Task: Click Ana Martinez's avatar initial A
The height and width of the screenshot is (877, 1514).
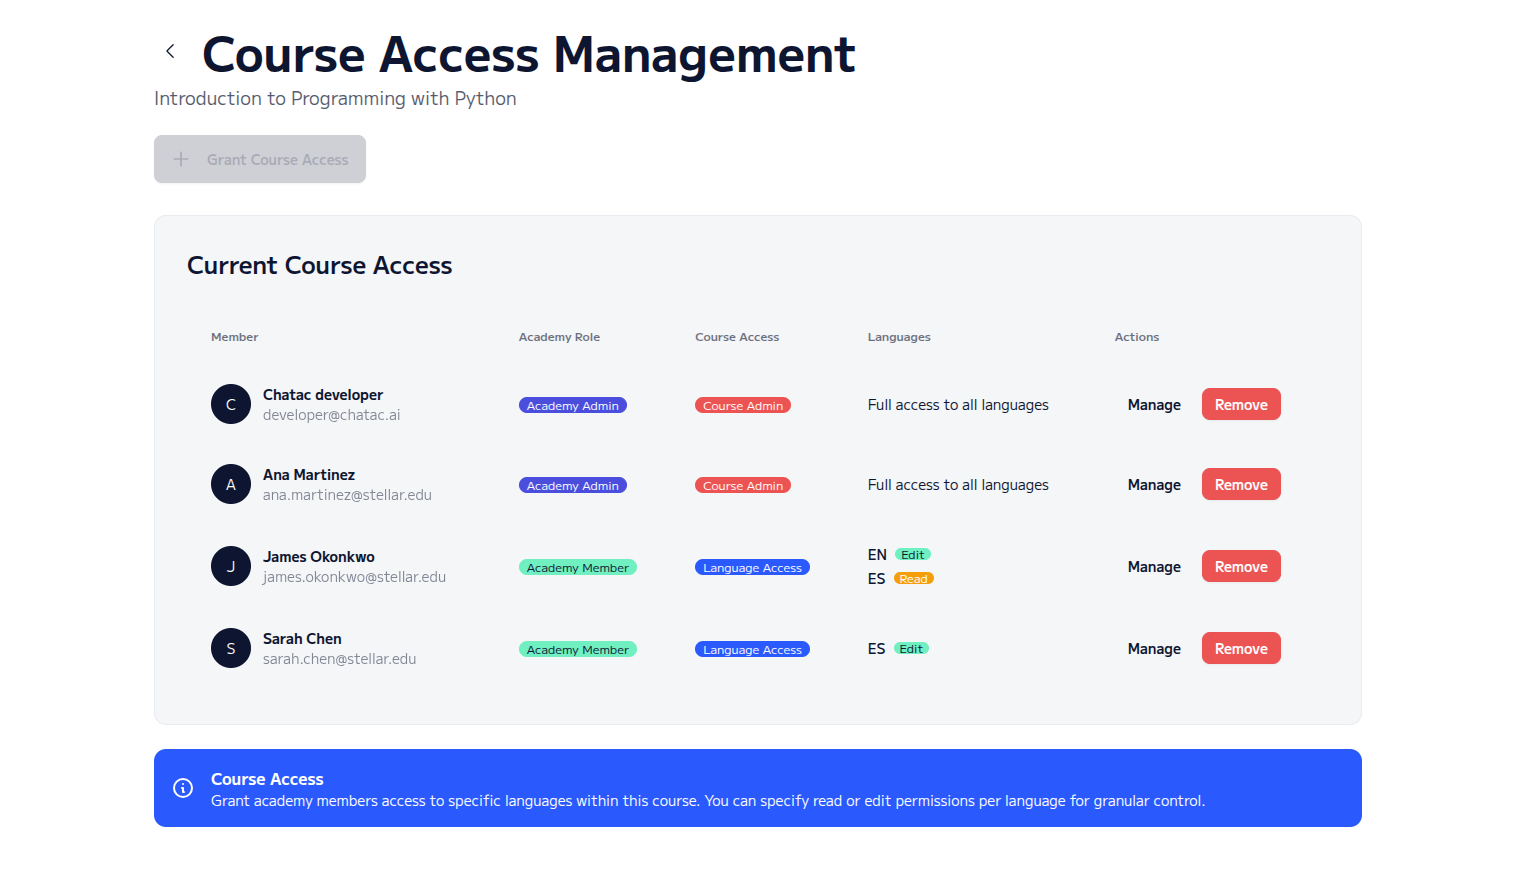Action: click(231, 484)
